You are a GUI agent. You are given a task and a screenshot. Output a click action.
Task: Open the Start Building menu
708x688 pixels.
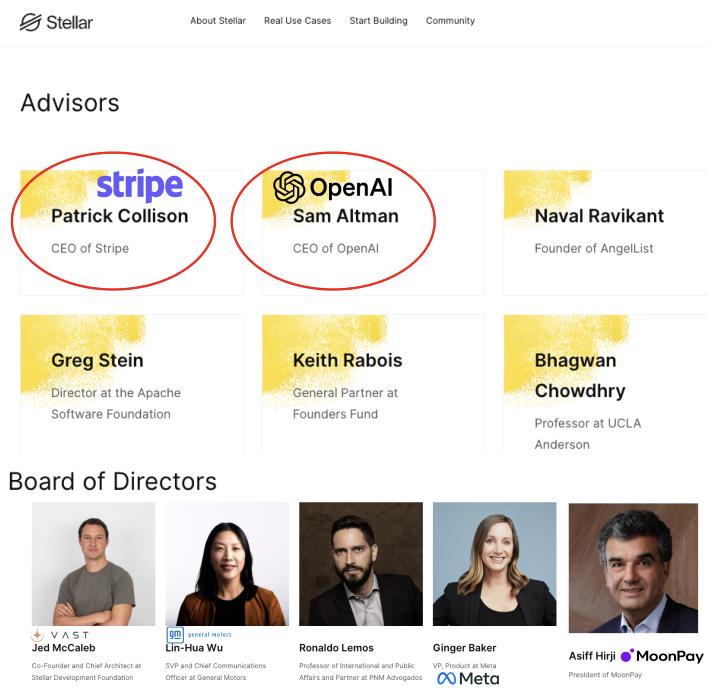(378, 21)
